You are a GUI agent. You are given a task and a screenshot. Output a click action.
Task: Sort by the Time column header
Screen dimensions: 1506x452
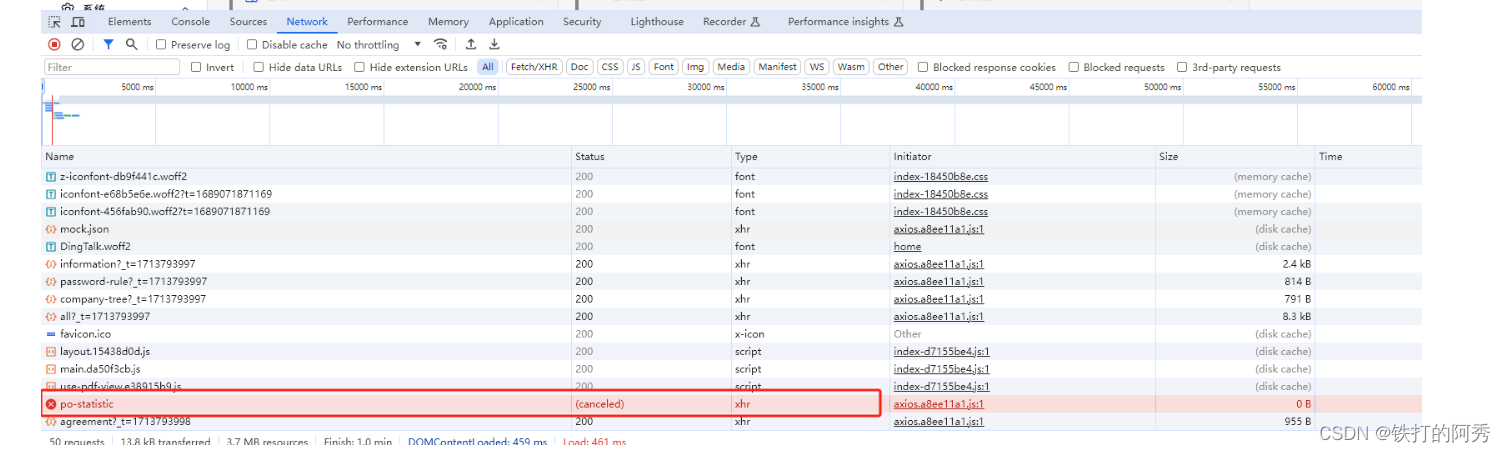click(1368, 157)
